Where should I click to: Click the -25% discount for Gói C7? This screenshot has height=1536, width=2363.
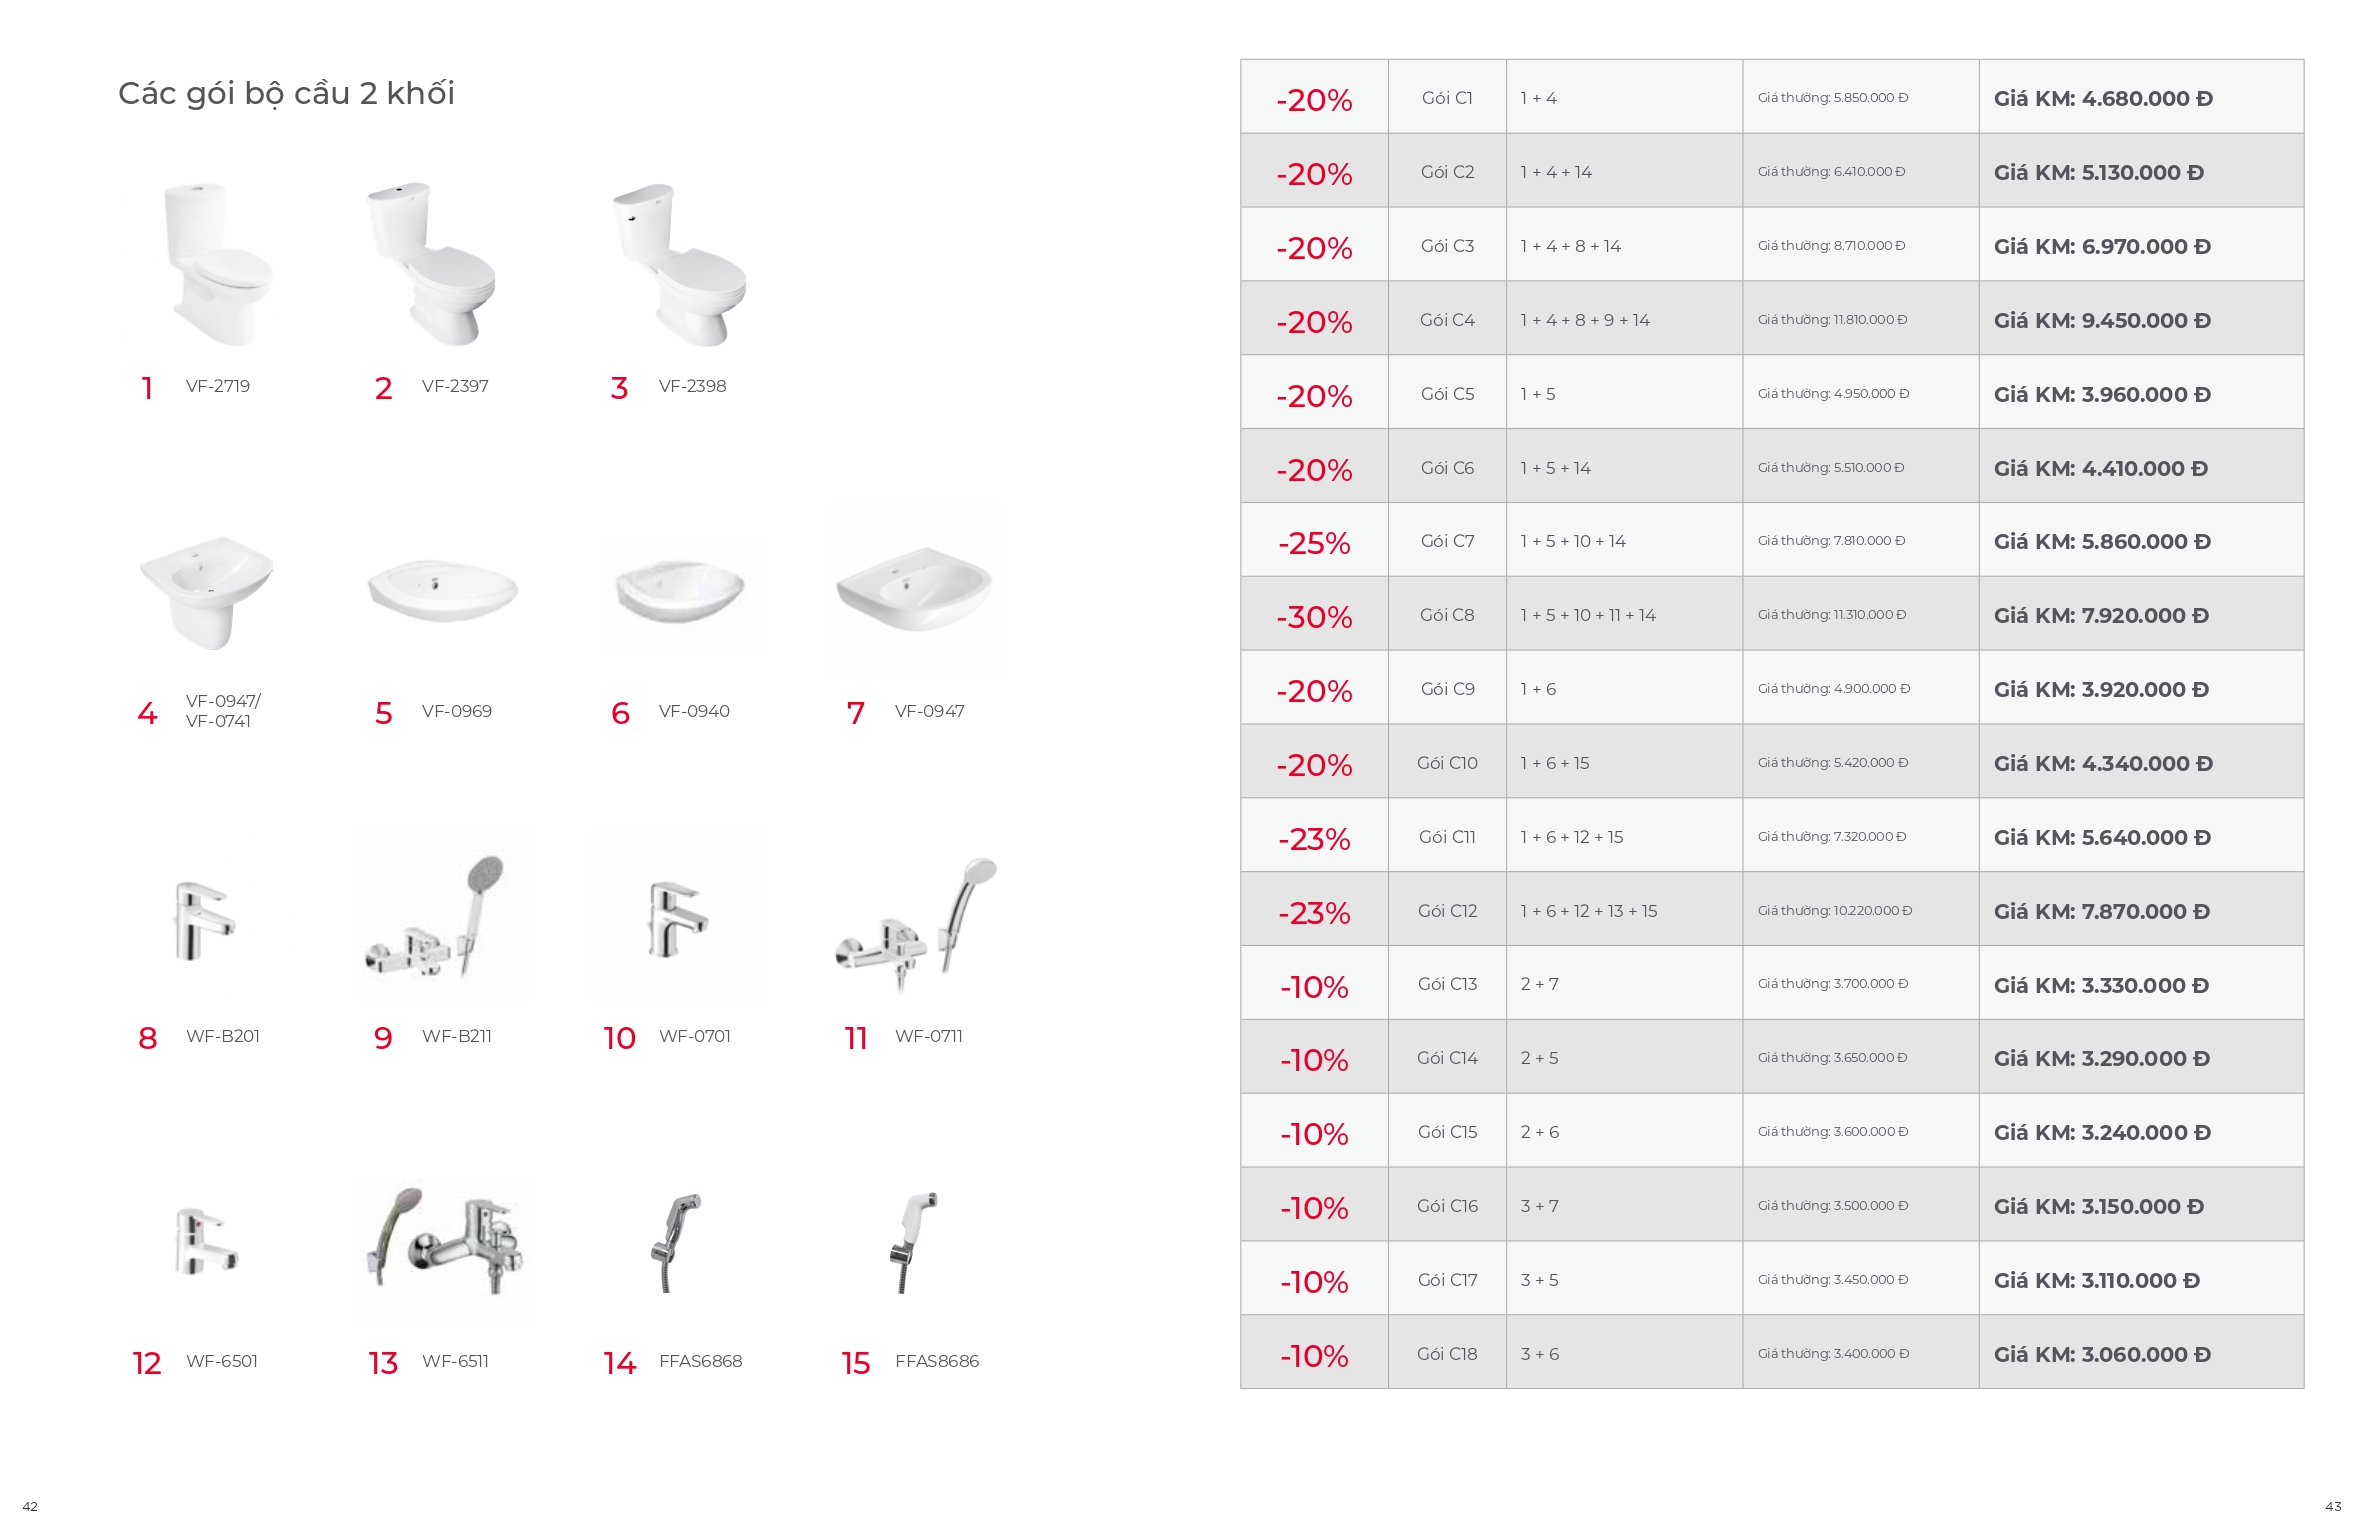tap(1314, 542)
